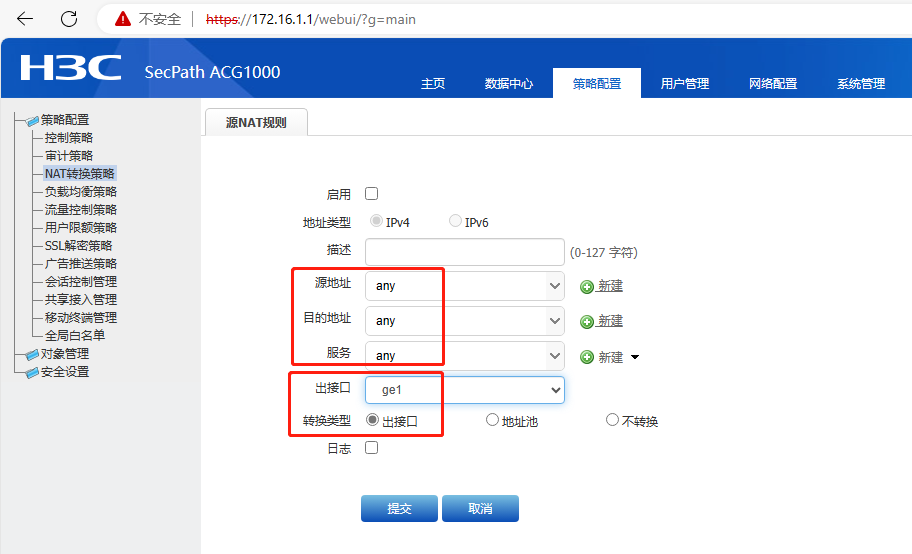The width and height of the screenshot is (912, 554).
Task: Submit the form with 提交
Action: tap(399, 509)
